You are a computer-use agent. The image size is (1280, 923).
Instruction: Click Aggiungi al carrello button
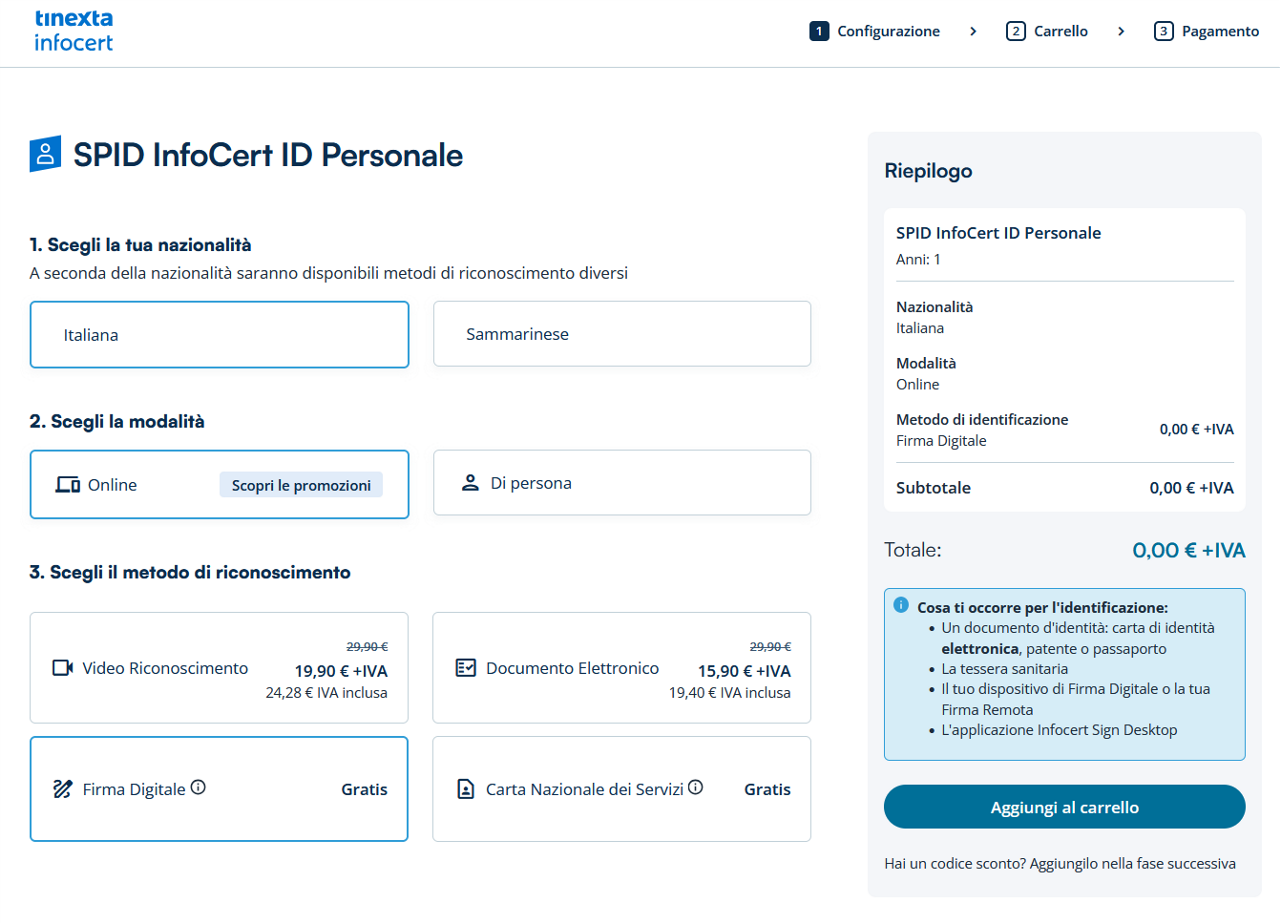tap(1065, 807)
